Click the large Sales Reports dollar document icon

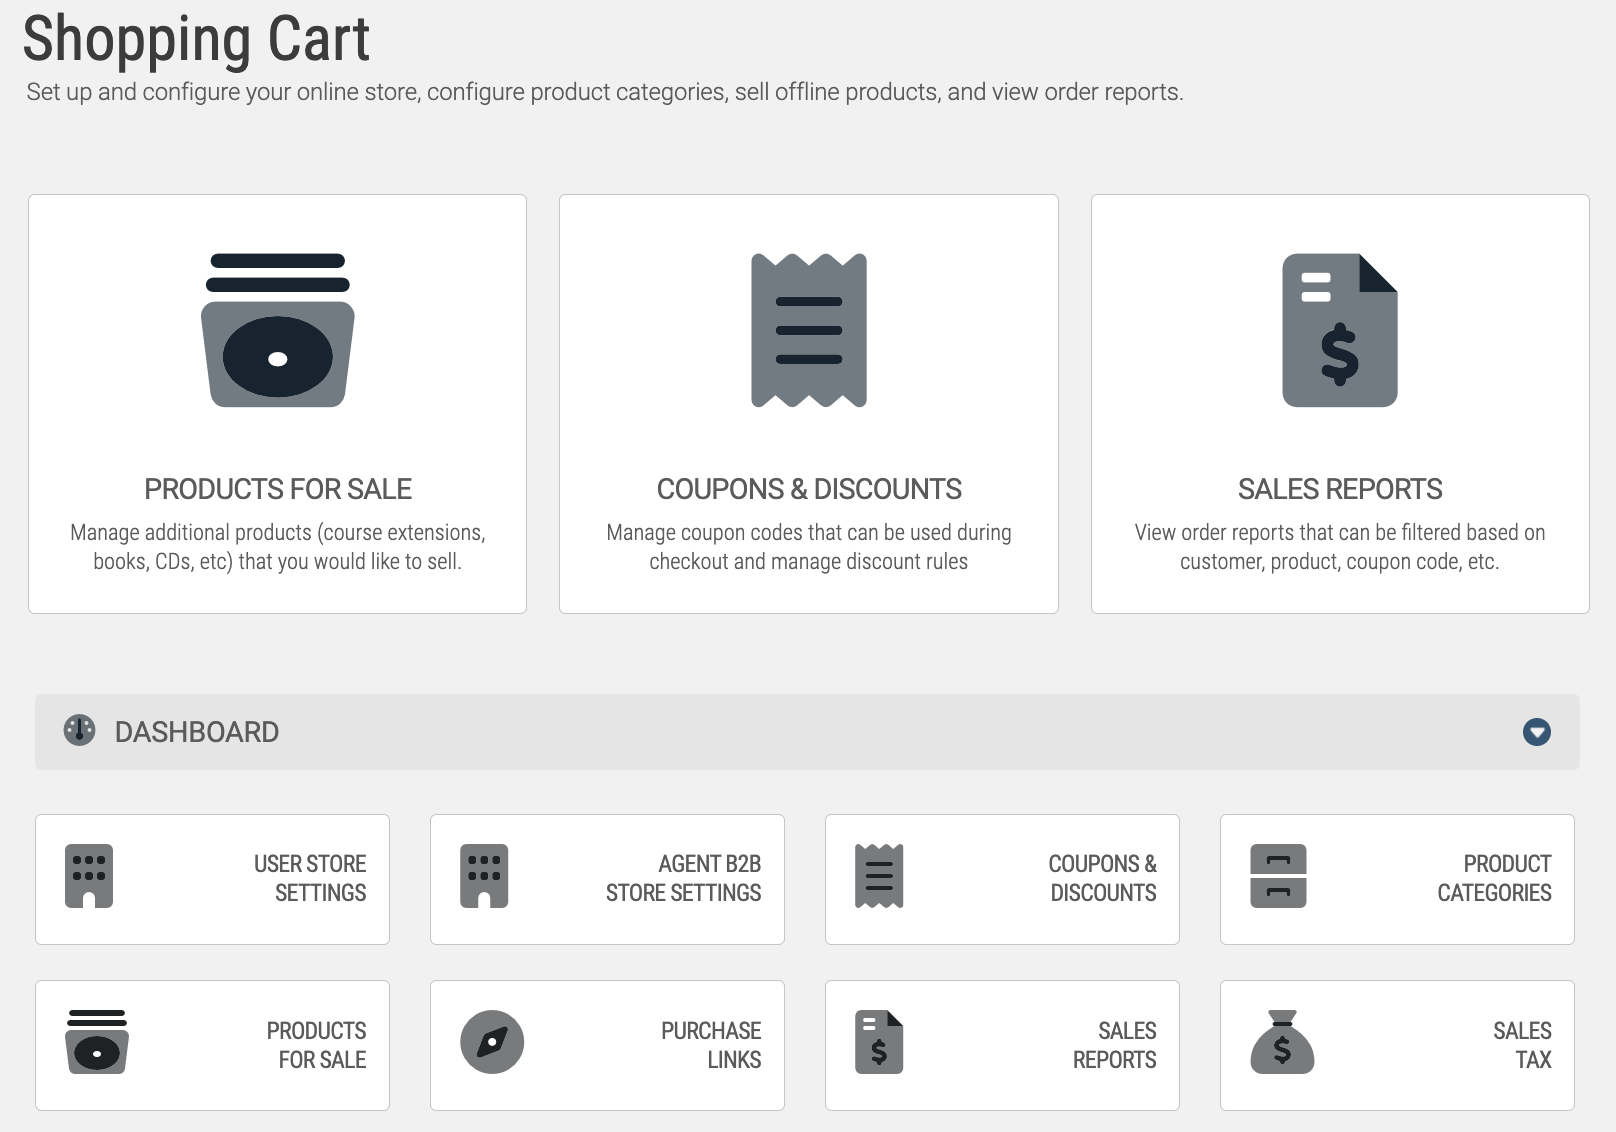pyautogui.click(x=1340, y=330)
